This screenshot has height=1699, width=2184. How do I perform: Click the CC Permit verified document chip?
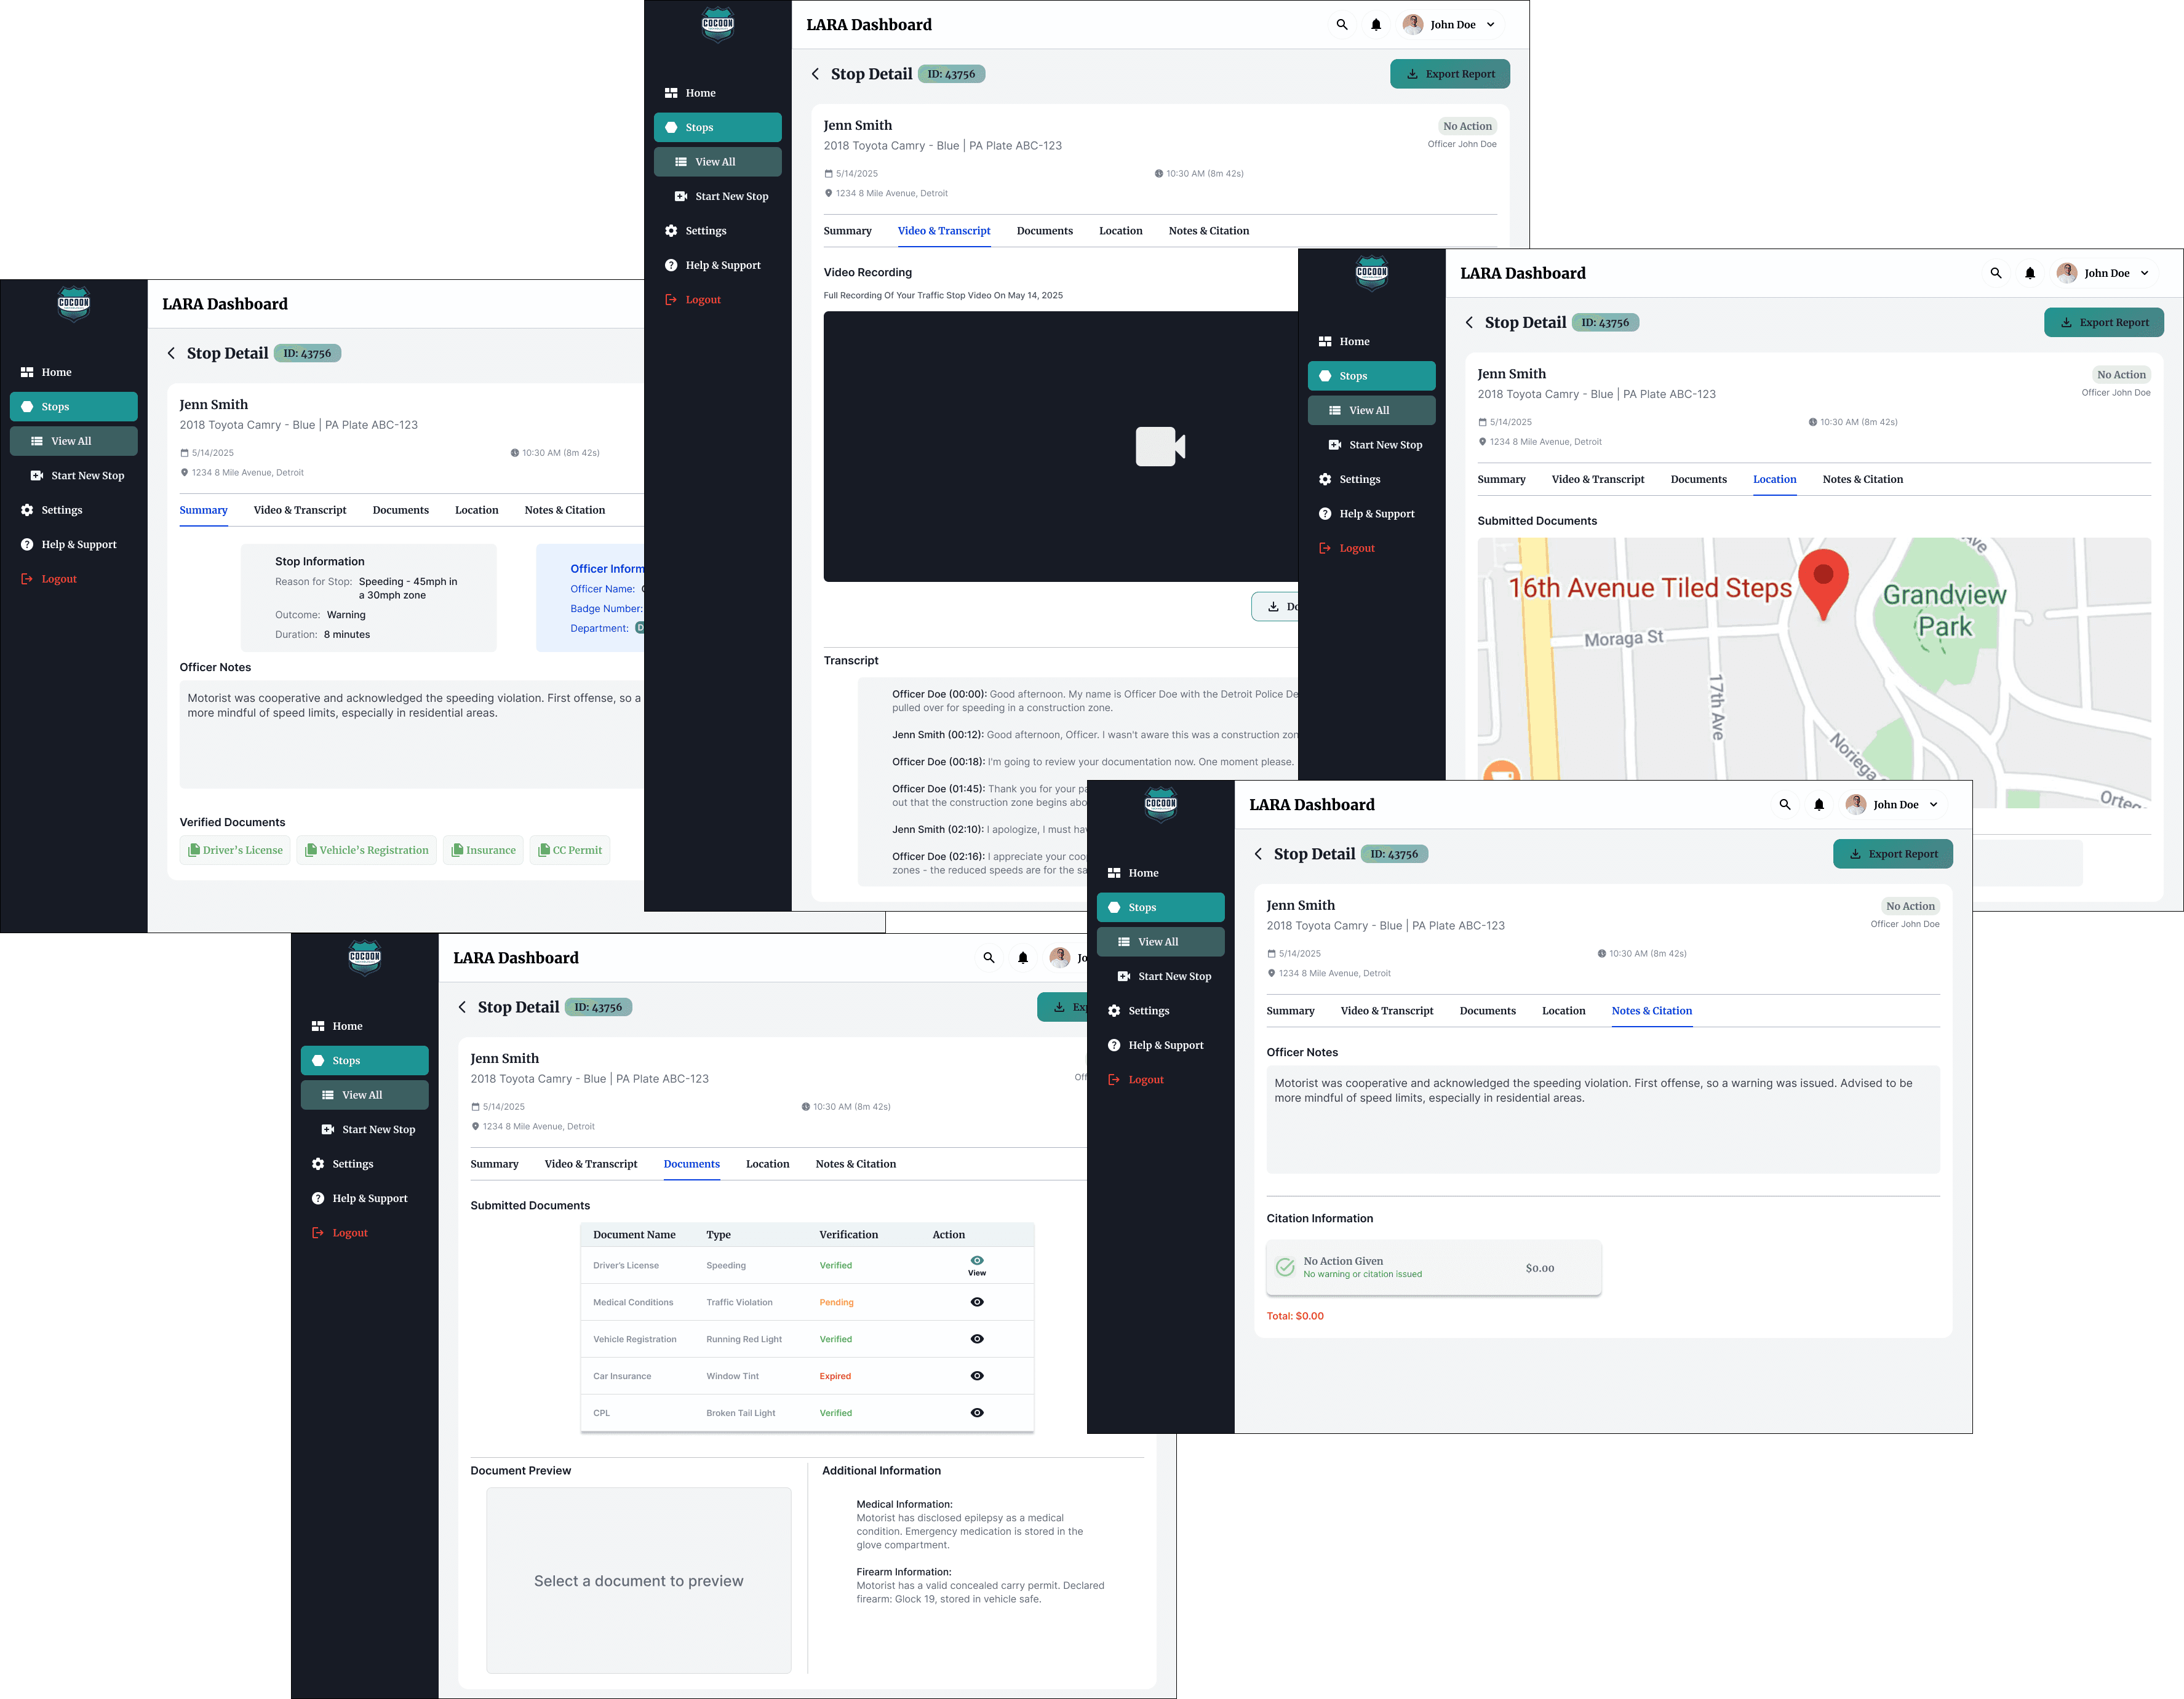click(x=570, y=850)
